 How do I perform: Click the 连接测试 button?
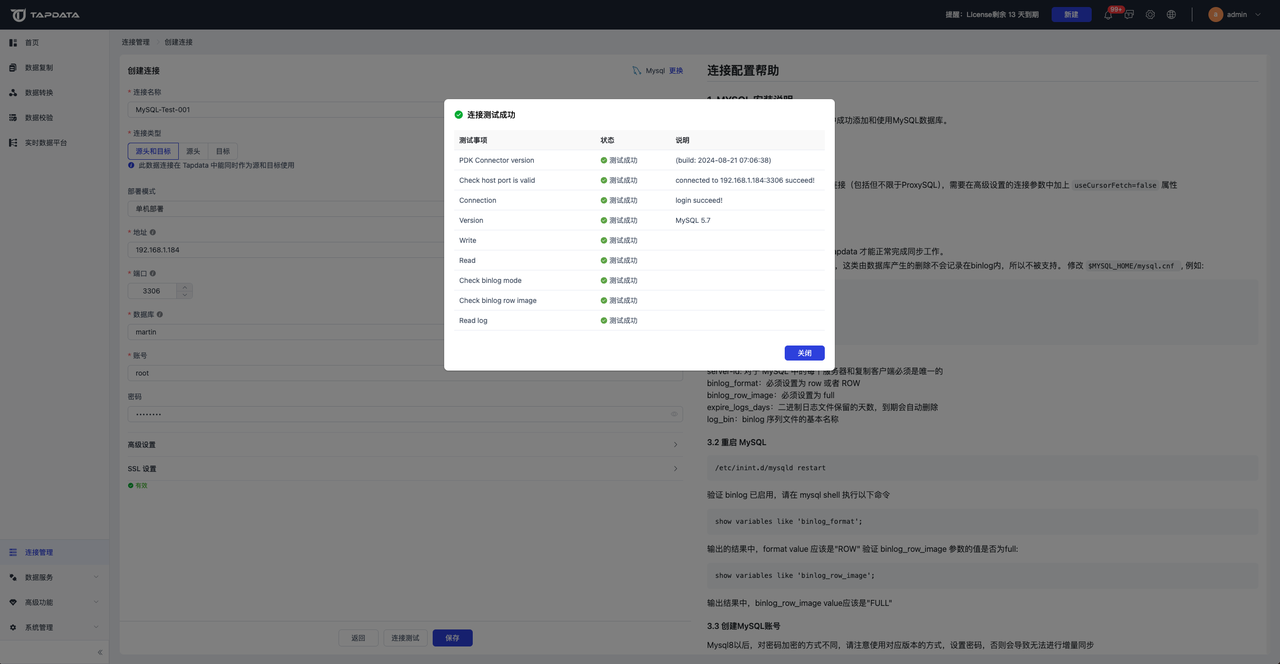click(405, 638)
